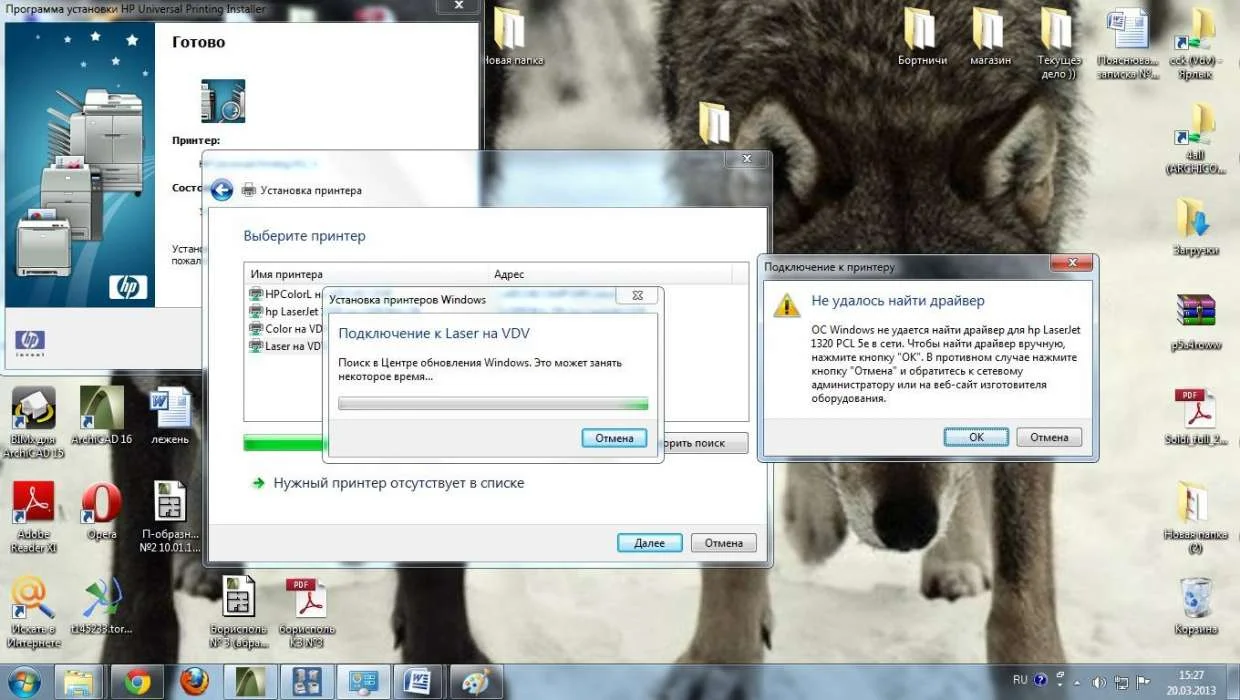1240x700 pixels.
Task: Select the П-образн... №2 ArchiCAD file
Action: (x=170, y=518)
